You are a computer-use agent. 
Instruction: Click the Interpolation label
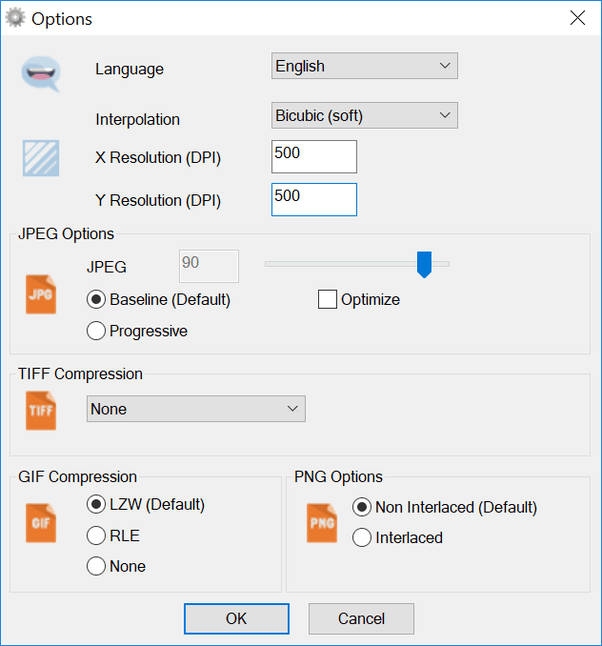tap(138, 119)
